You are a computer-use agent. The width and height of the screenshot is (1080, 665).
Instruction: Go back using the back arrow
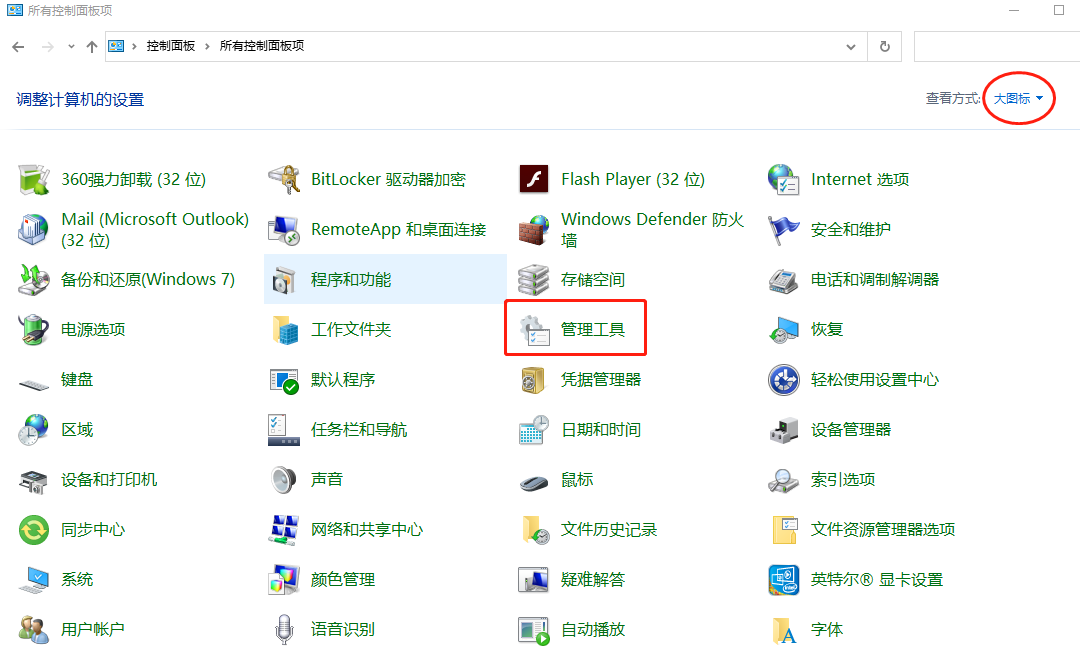pos(18,45)
